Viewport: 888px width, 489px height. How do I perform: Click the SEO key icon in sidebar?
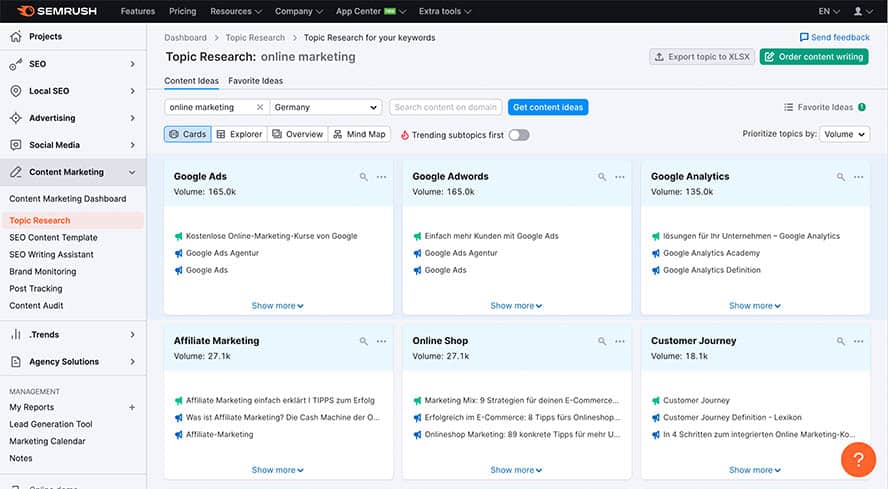[x=16, y=64]
